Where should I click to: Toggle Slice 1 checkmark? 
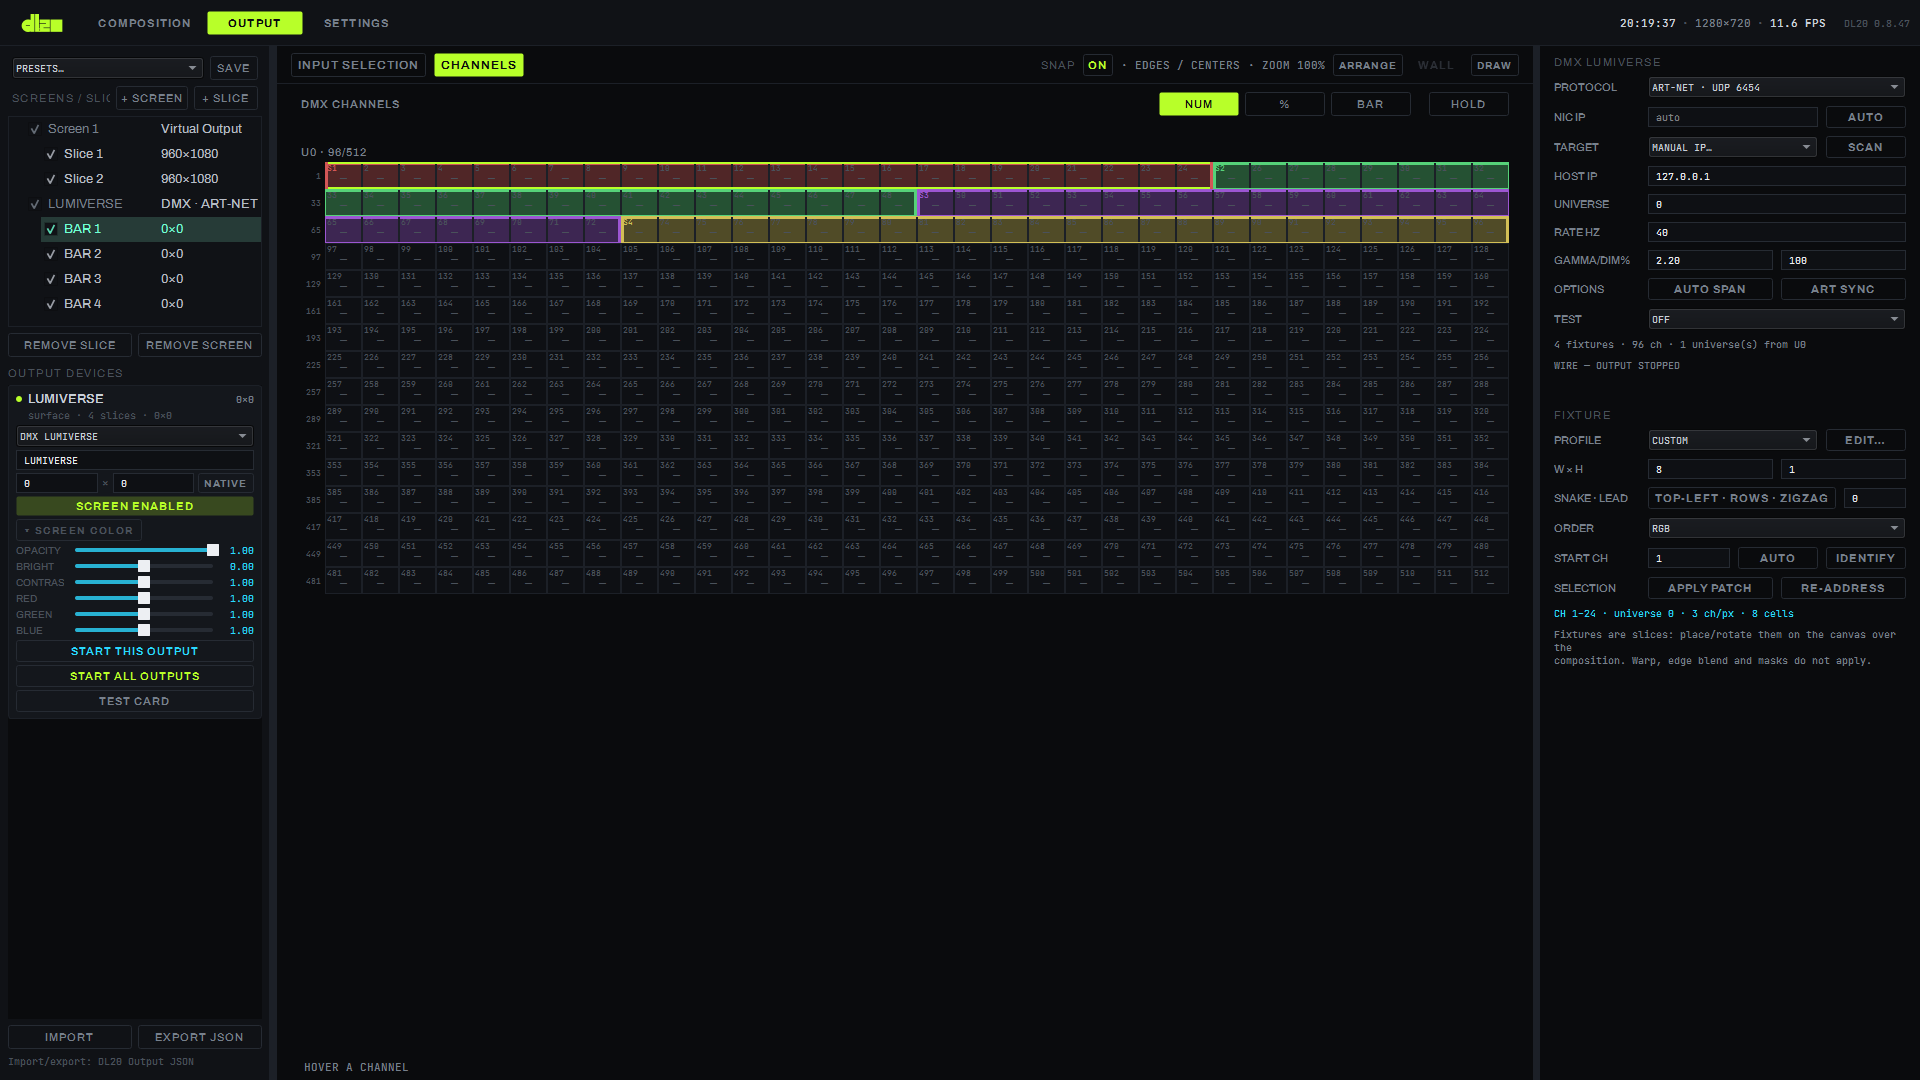[x=51, y=154]
